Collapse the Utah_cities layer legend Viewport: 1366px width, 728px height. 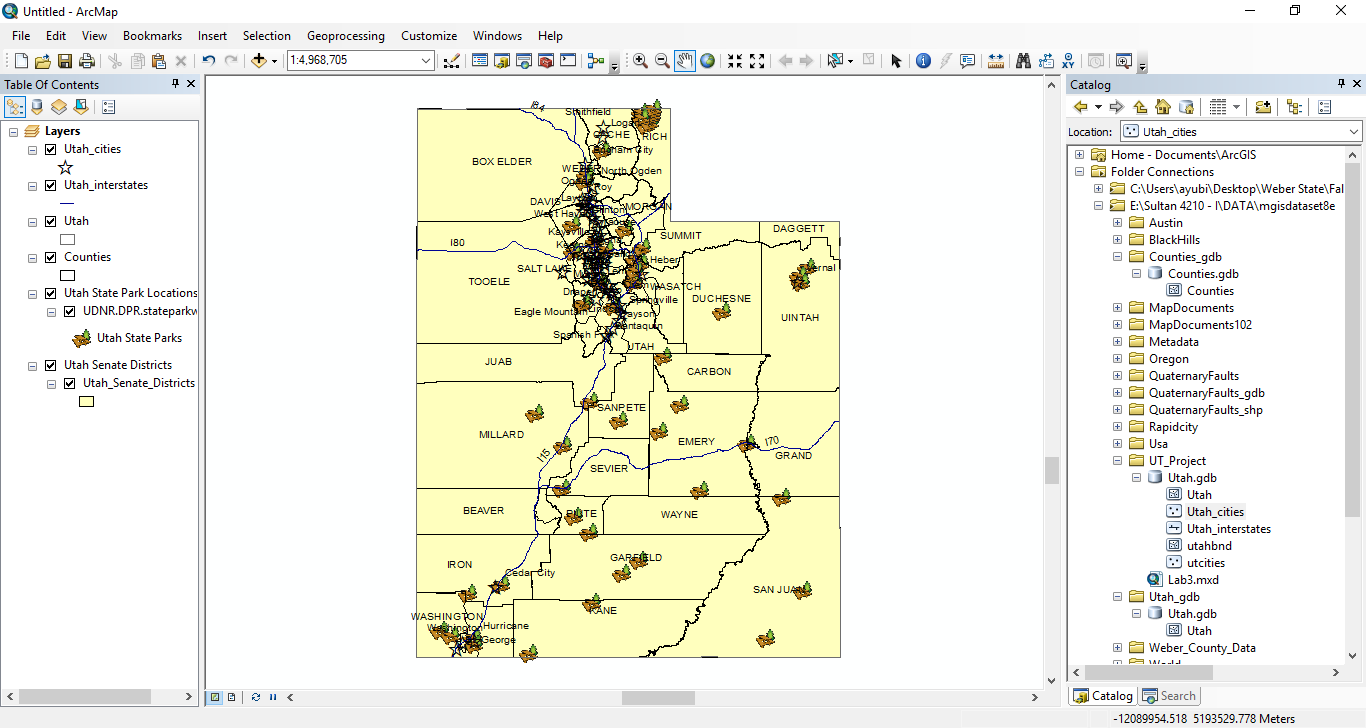(x=33, y=149)
